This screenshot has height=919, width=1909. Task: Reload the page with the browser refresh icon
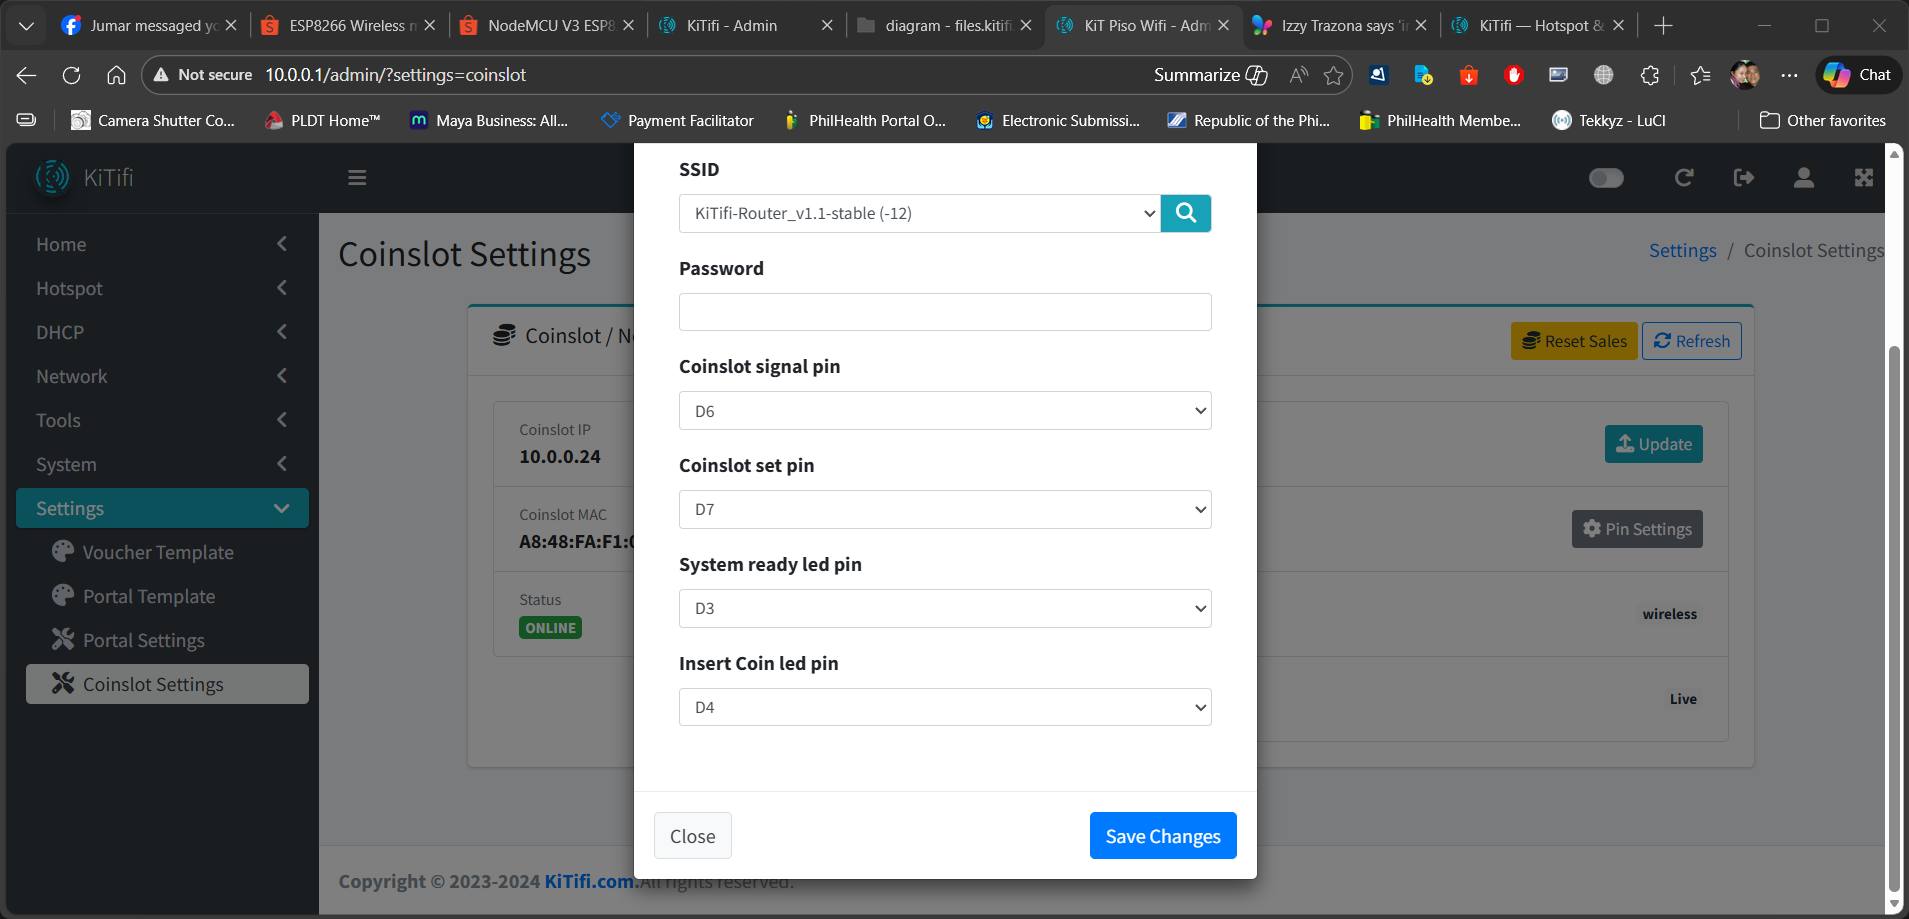[x=71, y=75]
